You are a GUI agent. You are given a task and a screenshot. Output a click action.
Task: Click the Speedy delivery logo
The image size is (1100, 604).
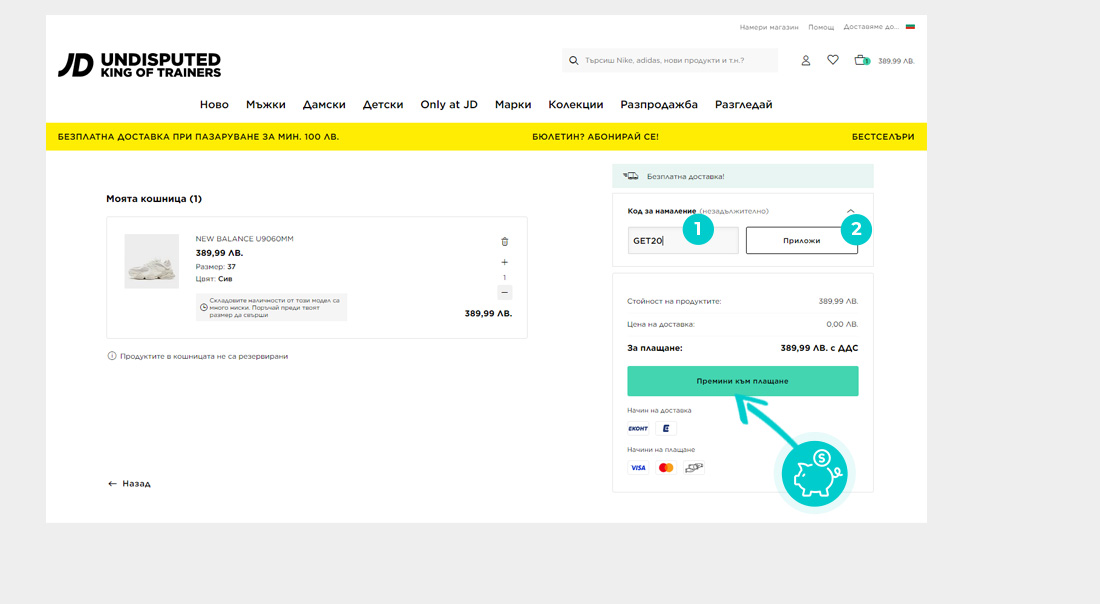point(666,428)
